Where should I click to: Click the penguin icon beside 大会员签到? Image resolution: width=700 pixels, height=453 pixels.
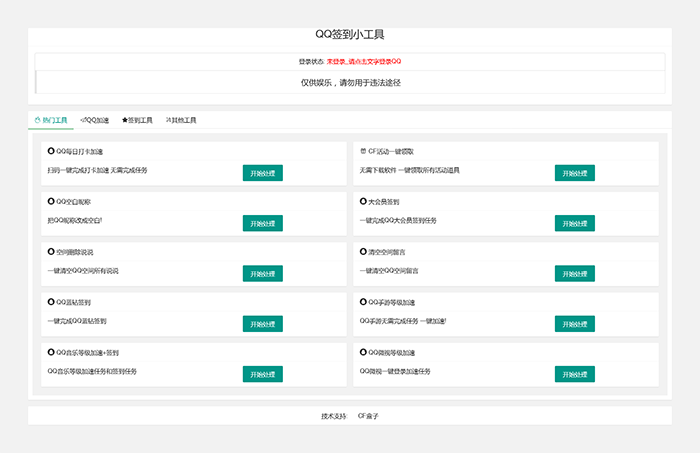(363, 202)
